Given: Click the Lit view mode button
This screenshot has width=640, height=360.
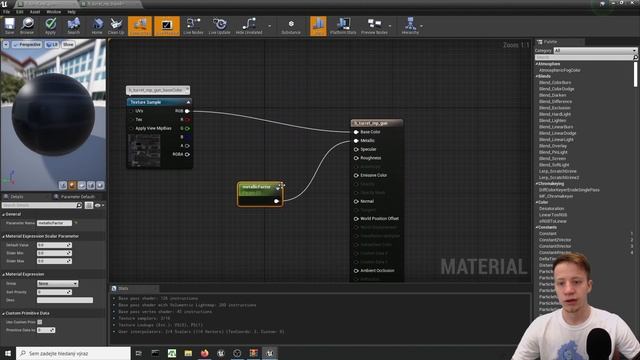Looking at the screenshot, I should tap(52, 44).
